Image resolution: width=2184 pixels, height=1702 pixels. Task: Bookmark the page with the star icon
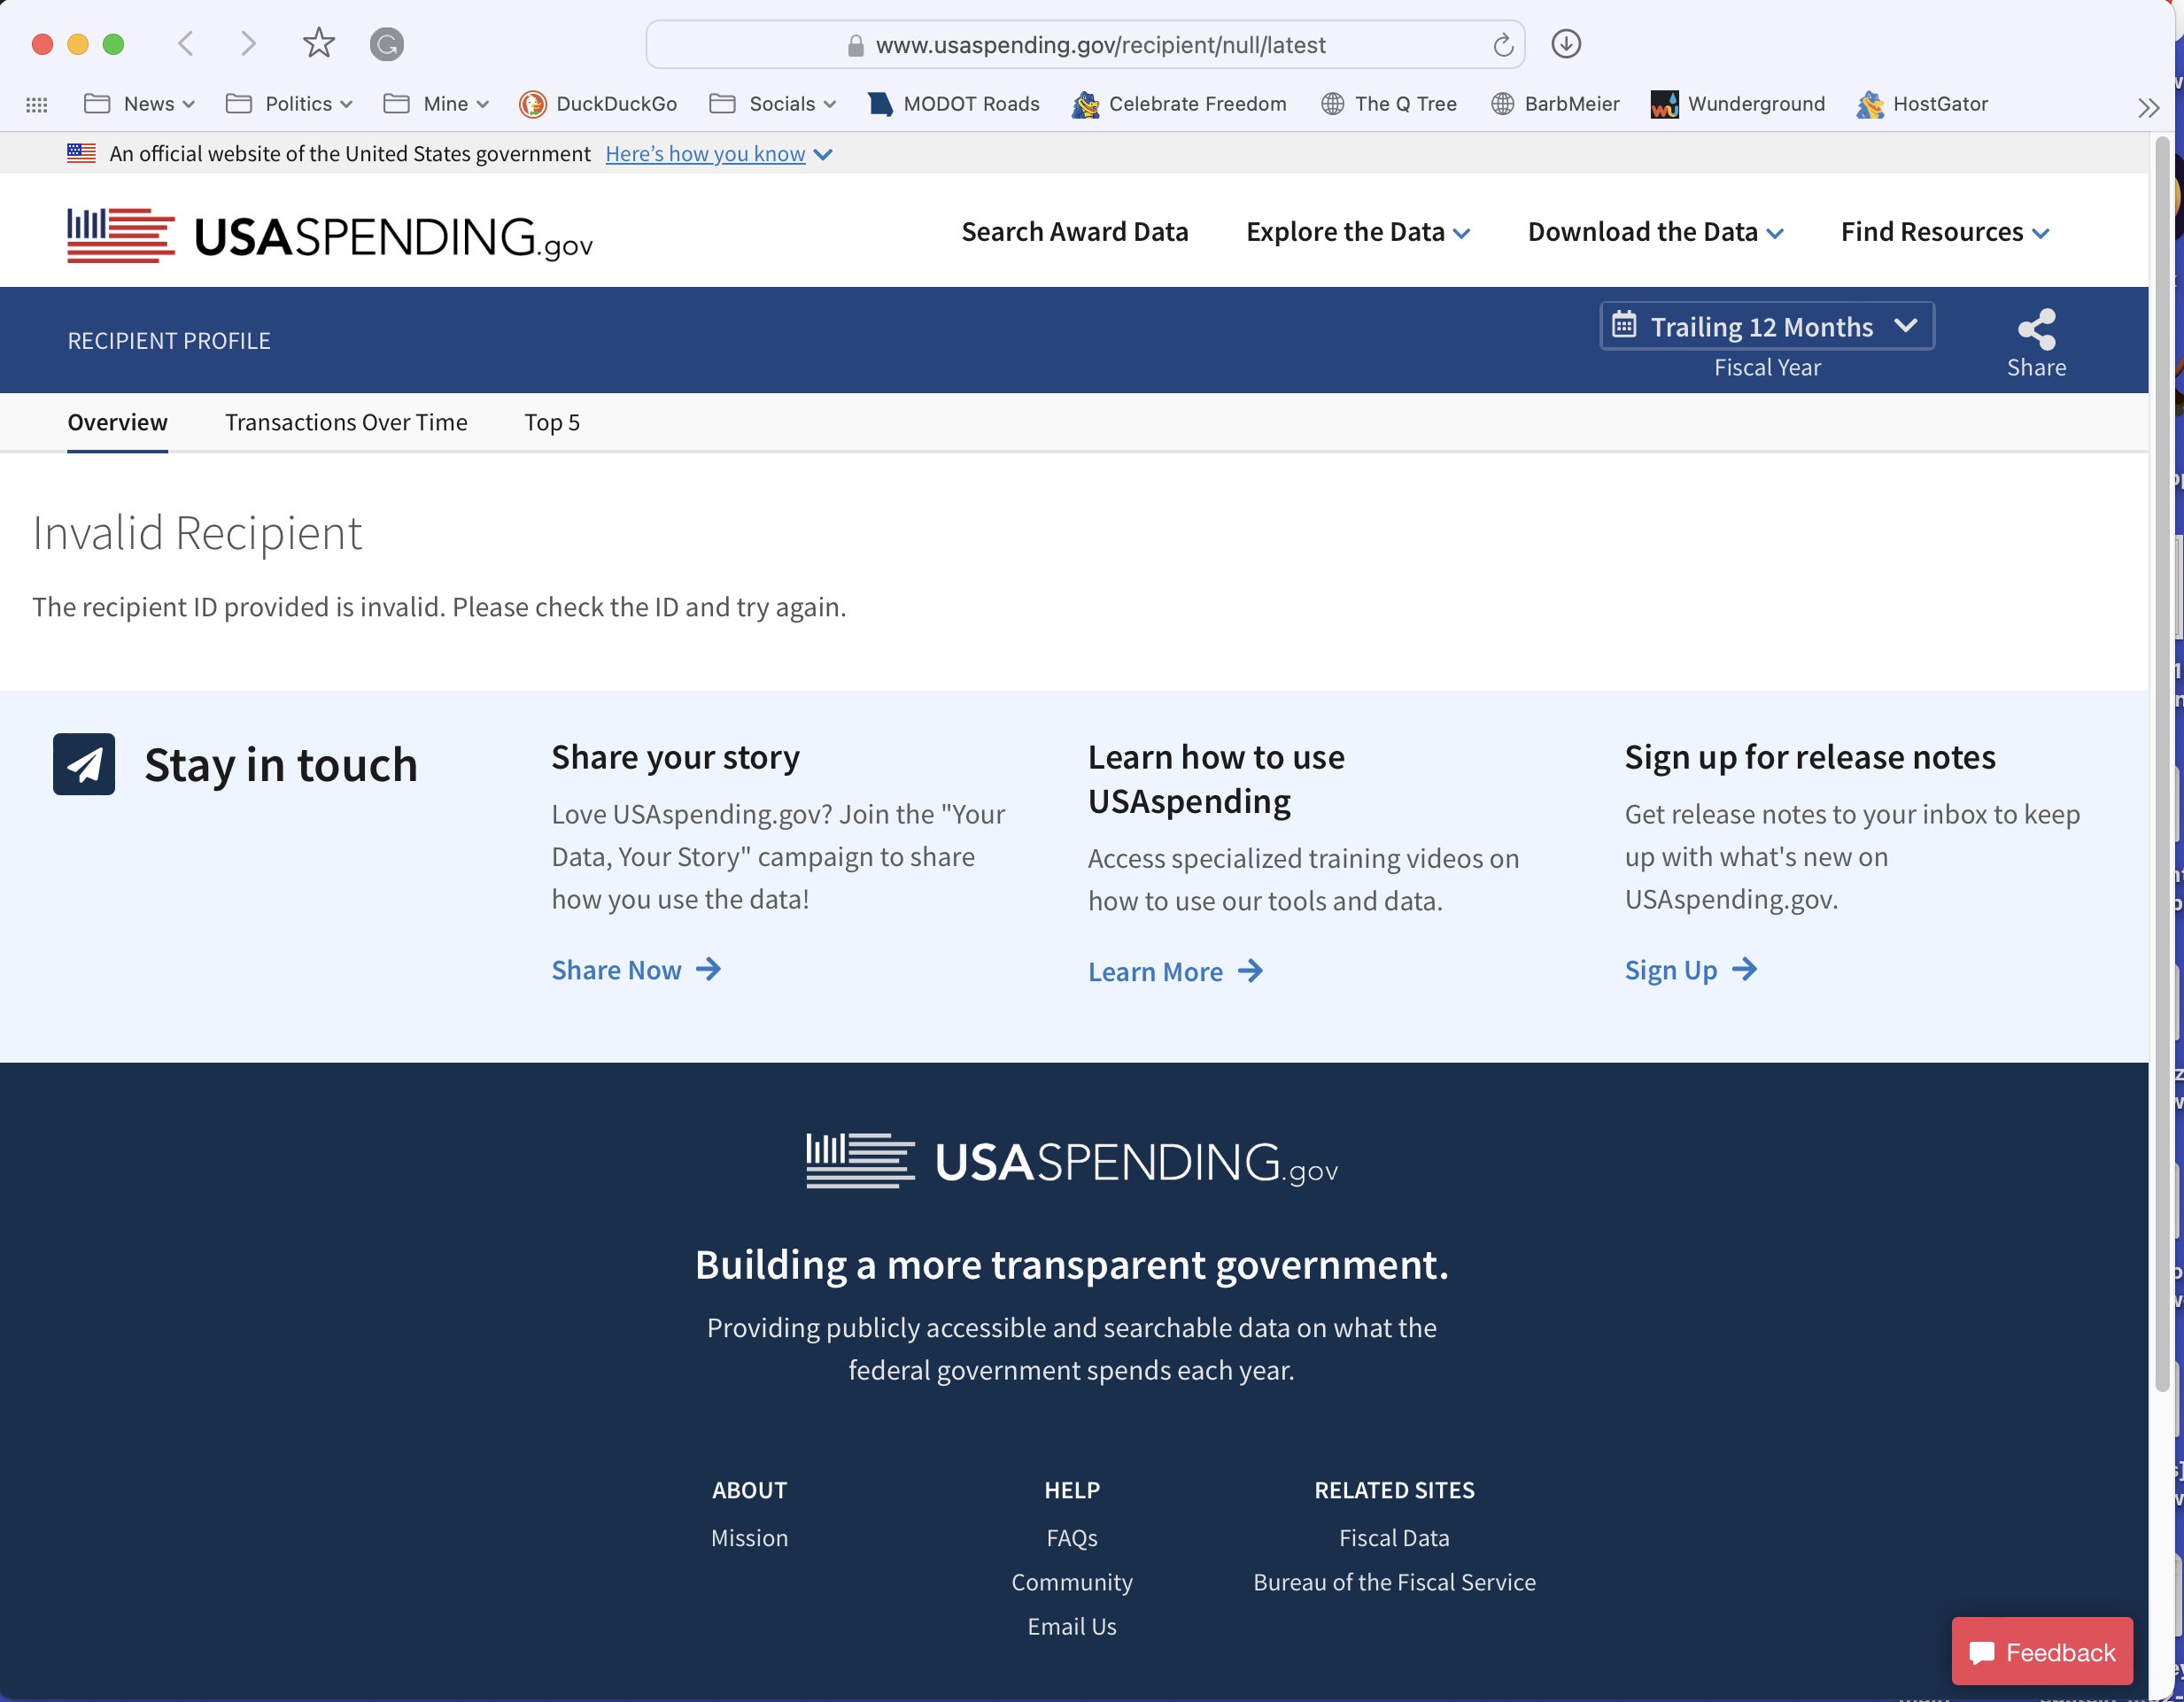(x=318, y=44)
